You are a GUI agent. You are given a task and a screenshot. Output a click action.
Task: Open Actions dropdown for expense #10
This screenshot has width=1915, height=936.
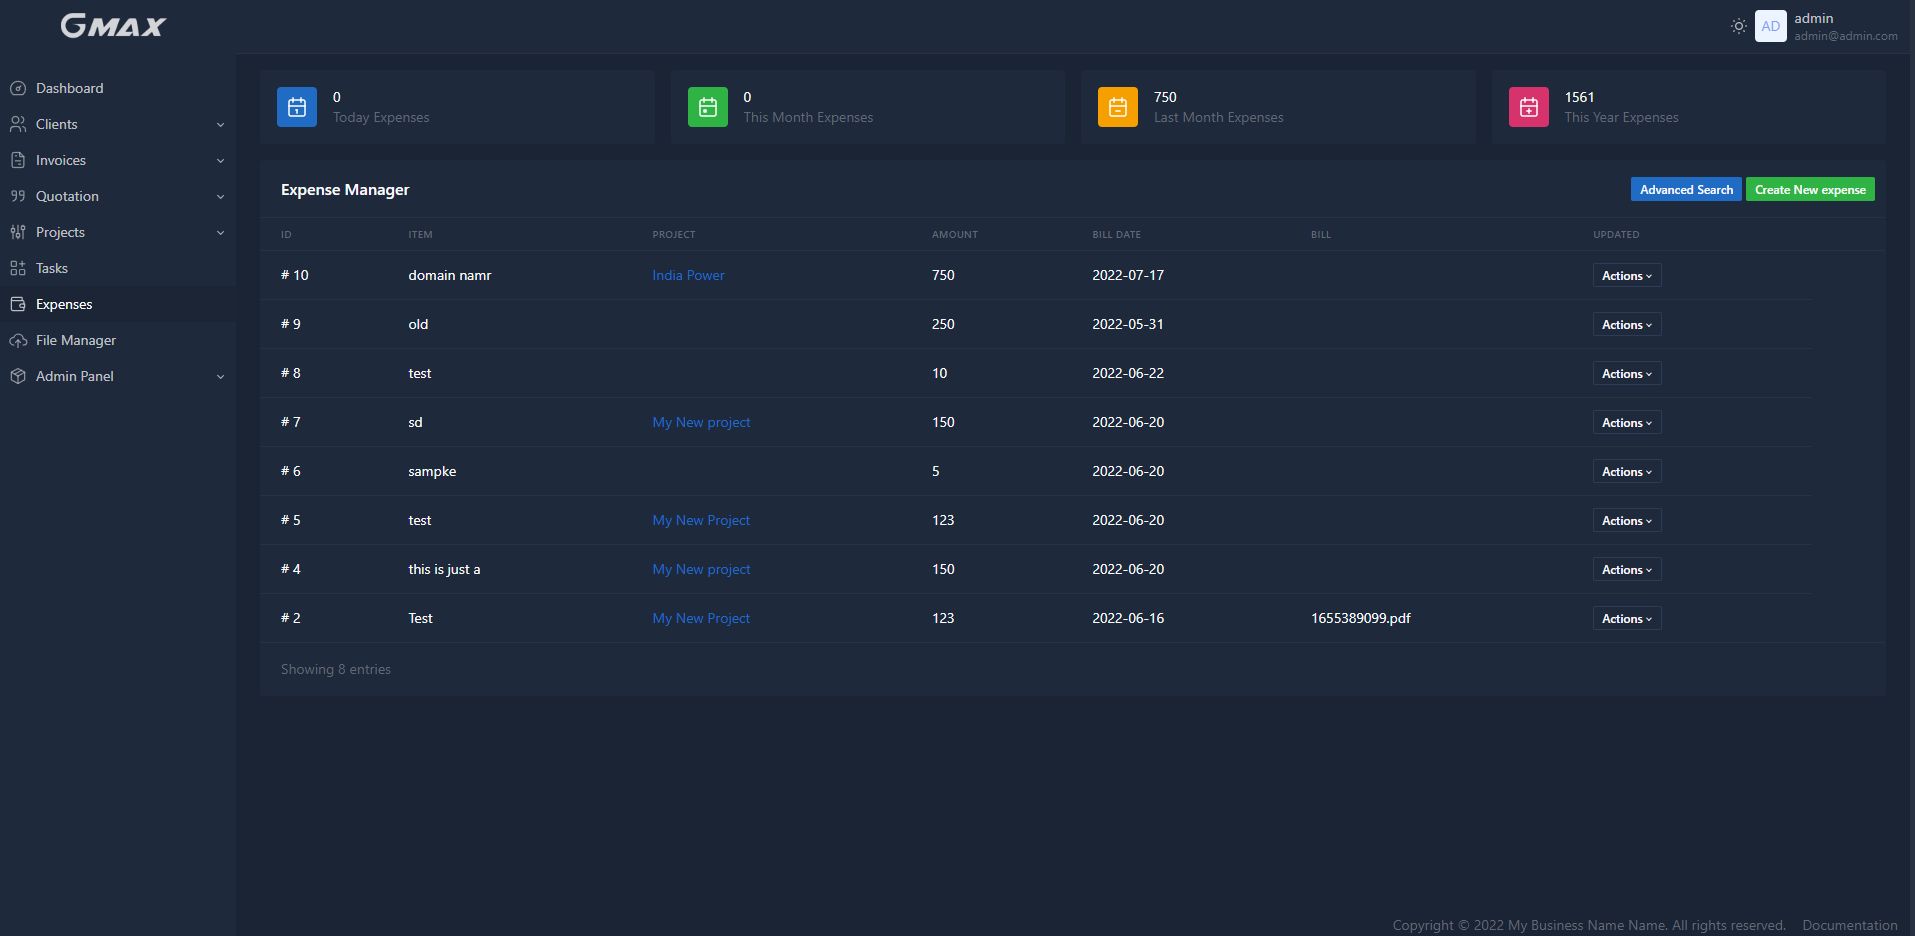pyautogui.click(x=1626, y=276)
